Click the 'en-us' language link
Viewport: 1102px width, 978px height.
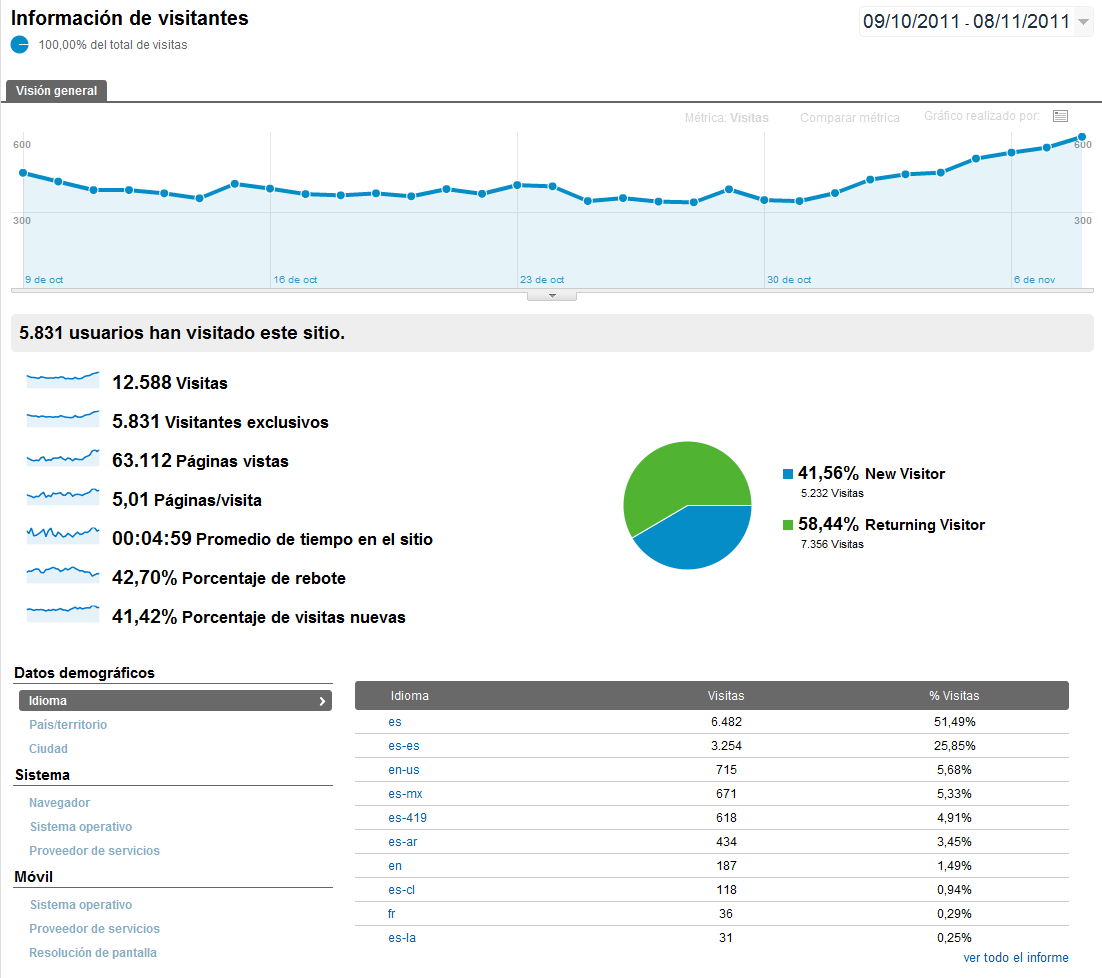point(403,769)
